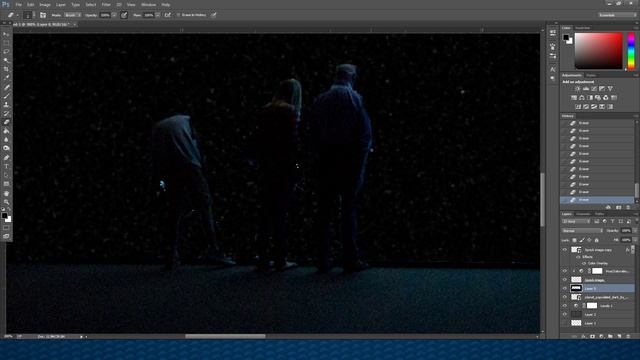
Task: Open the Window menu
Action: coord(148,4)
